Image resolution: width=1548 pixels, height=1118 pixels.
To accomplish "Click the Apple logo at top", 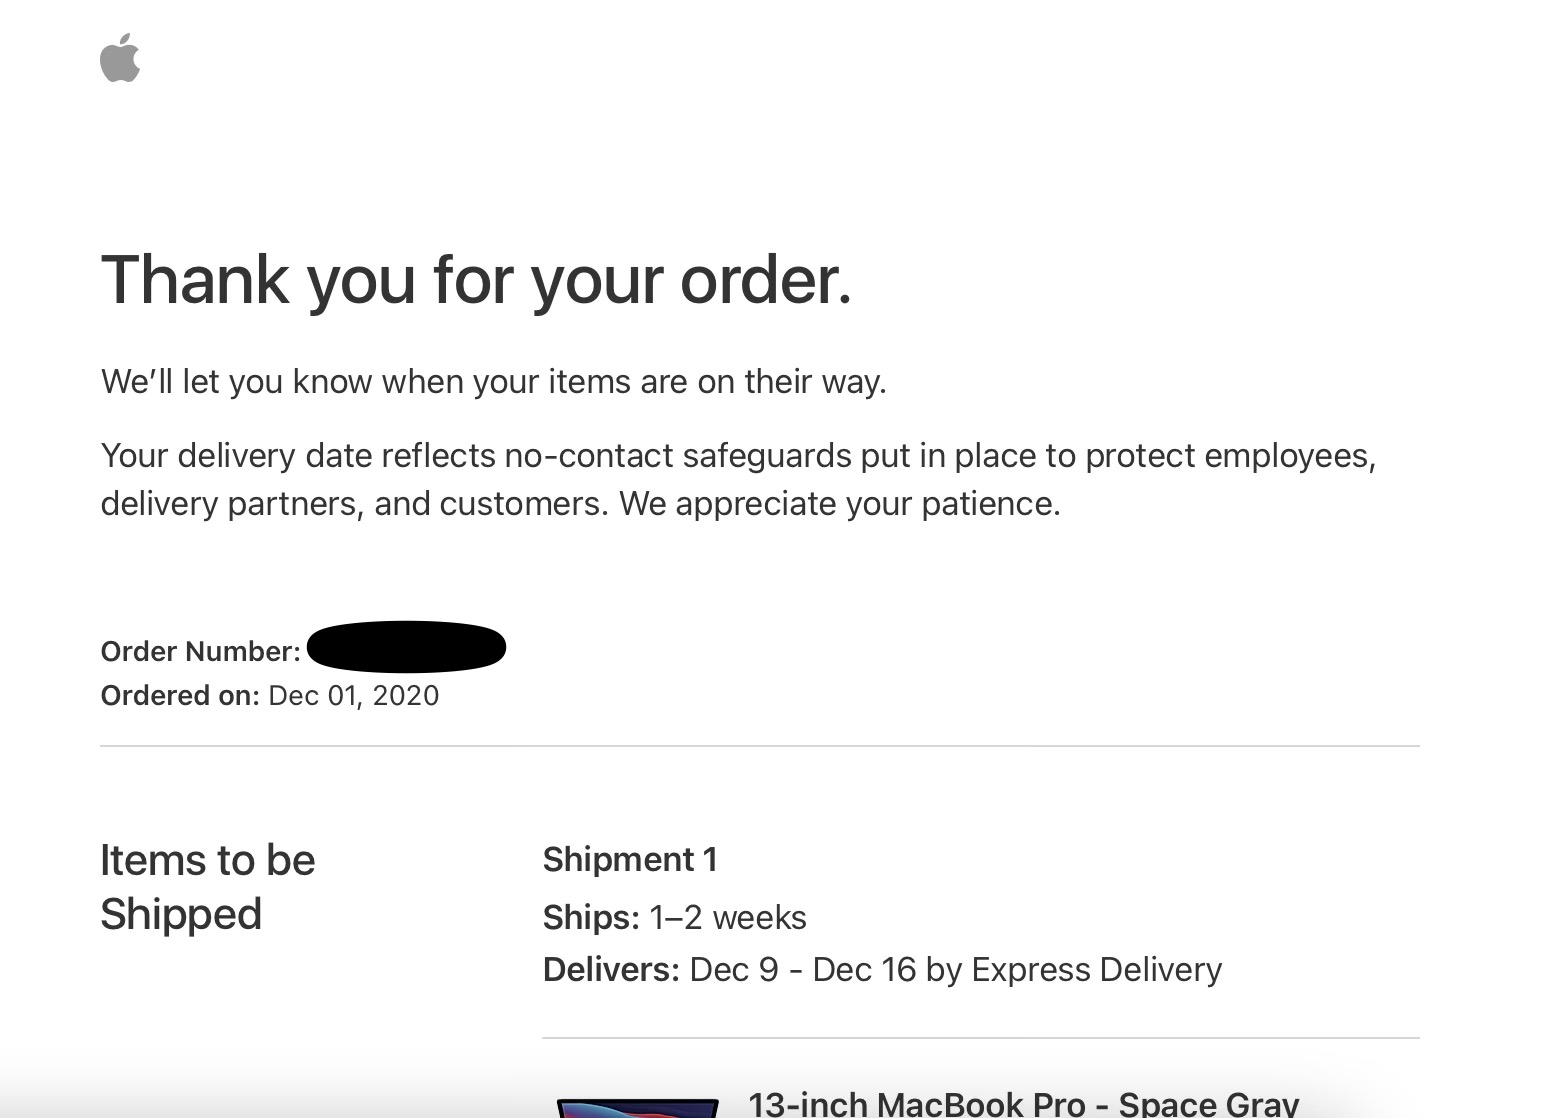I will coord(120,57).
